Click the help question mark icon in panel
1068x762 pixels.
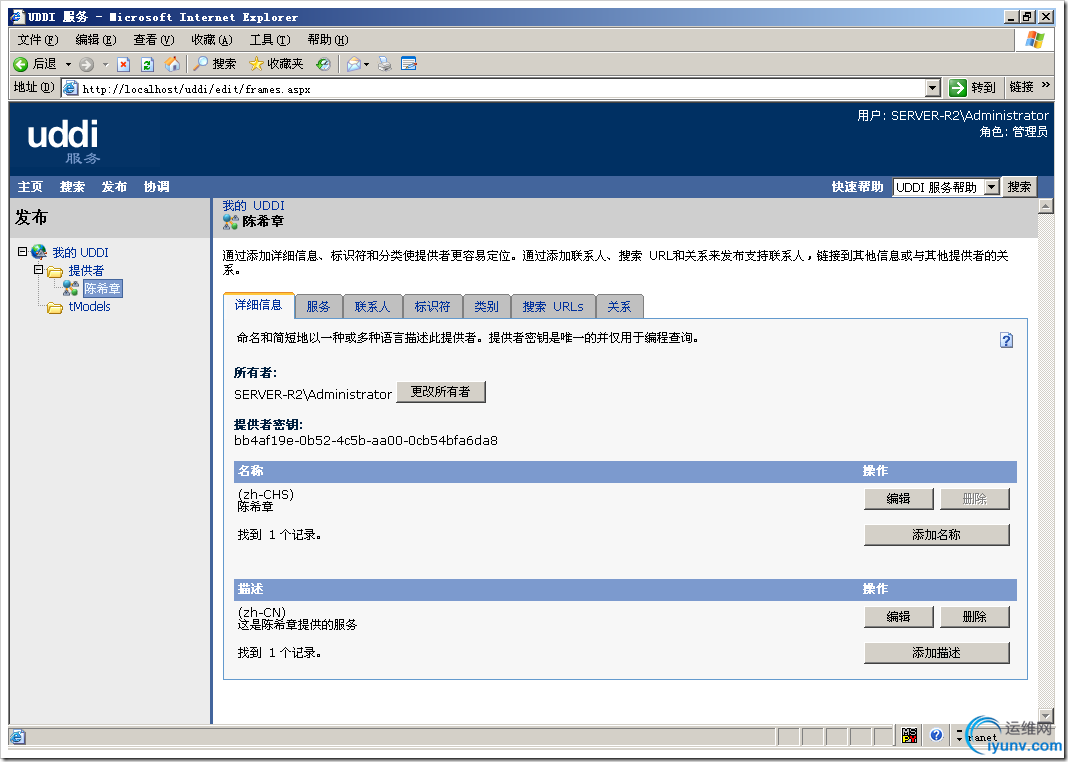[1006, 340]
